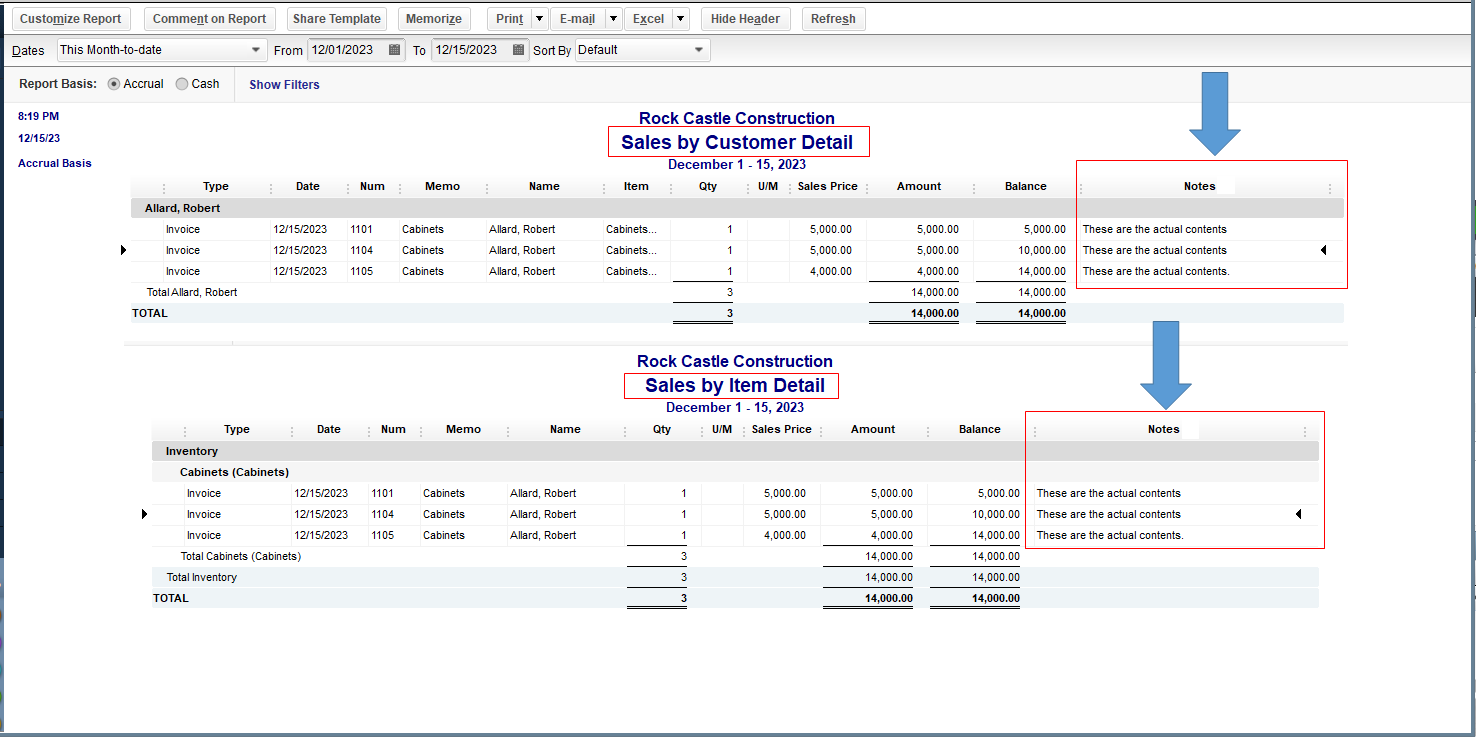Click the From date calendar icon
The height and width of the screenshot is (737, 1476).
click(x=395, y=49)
